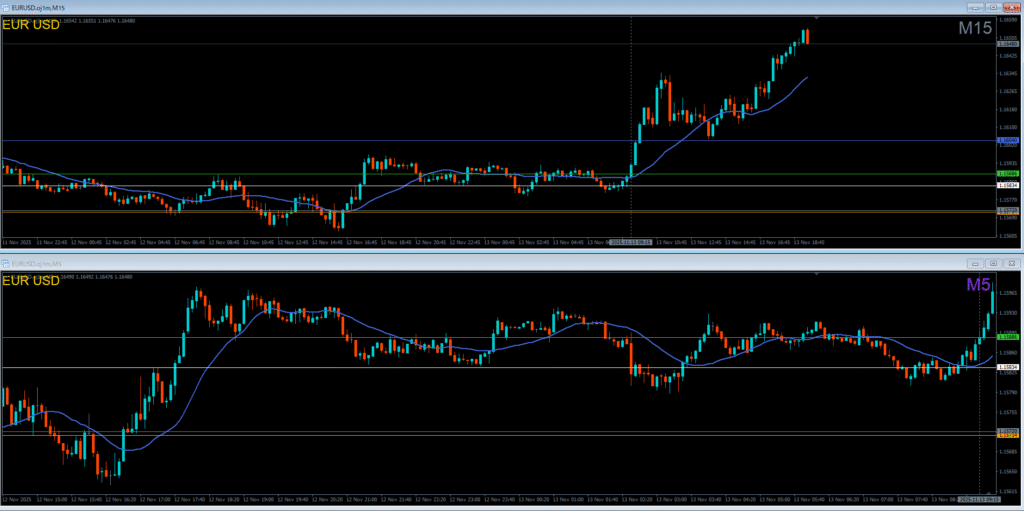Screen dimensions: 1024x511
Task: Click the purple M5 timeframe label
Action: (978, 285)
